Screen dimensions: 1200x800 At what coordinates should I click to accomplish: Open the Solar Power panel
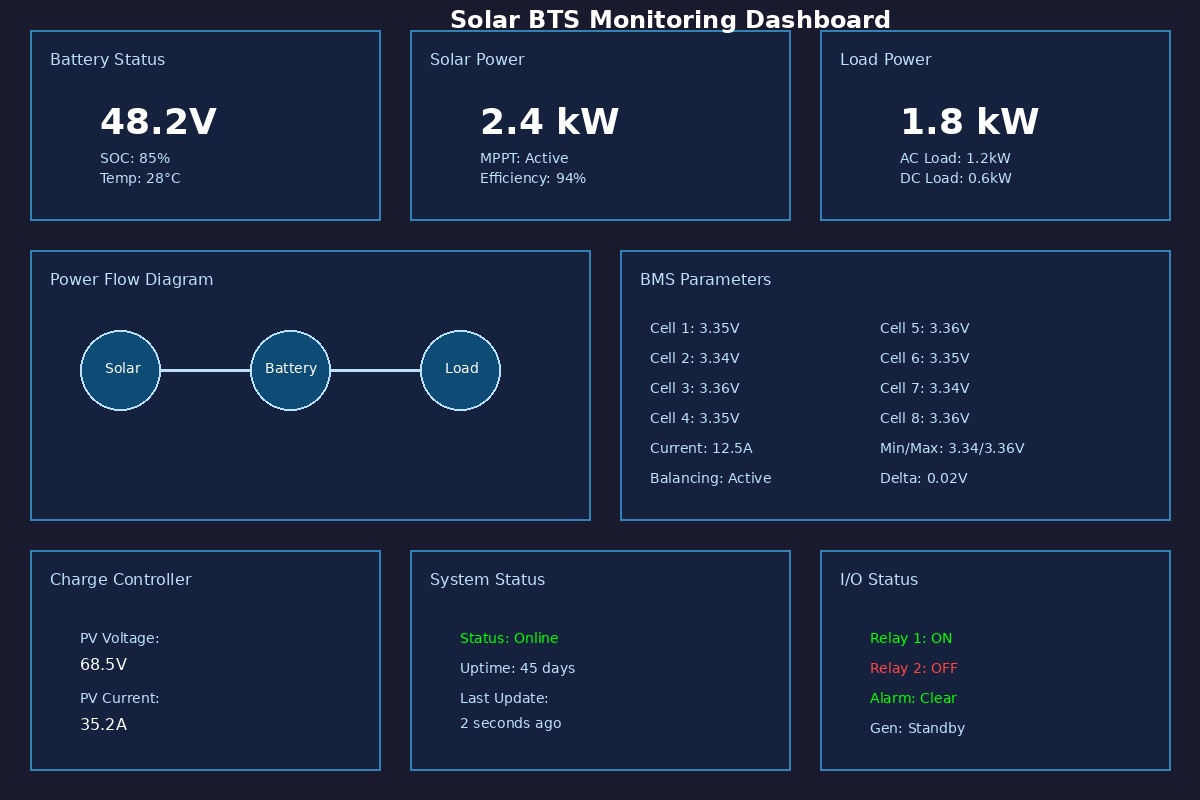(477, 60)
